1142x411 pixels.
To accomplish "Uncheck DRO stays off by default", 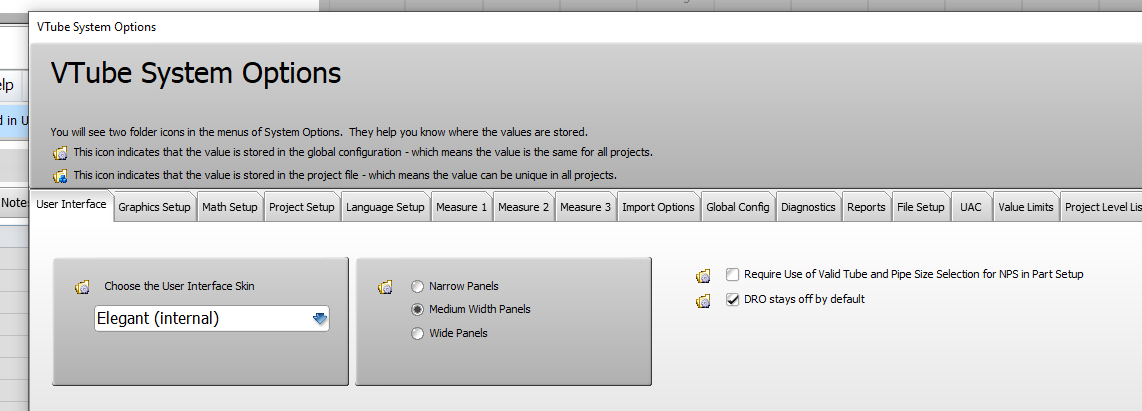I will [x=733, y=300].
